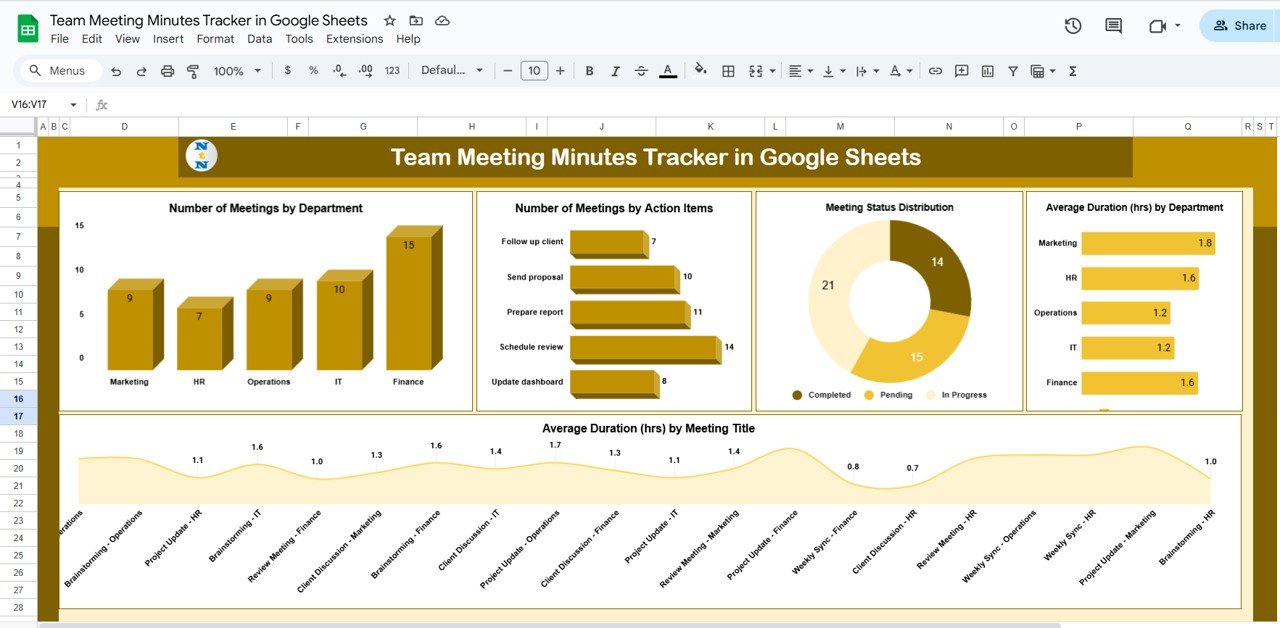Format selection as currency
The height and width of the screenshot is (628, 1280).
[287, 70]
